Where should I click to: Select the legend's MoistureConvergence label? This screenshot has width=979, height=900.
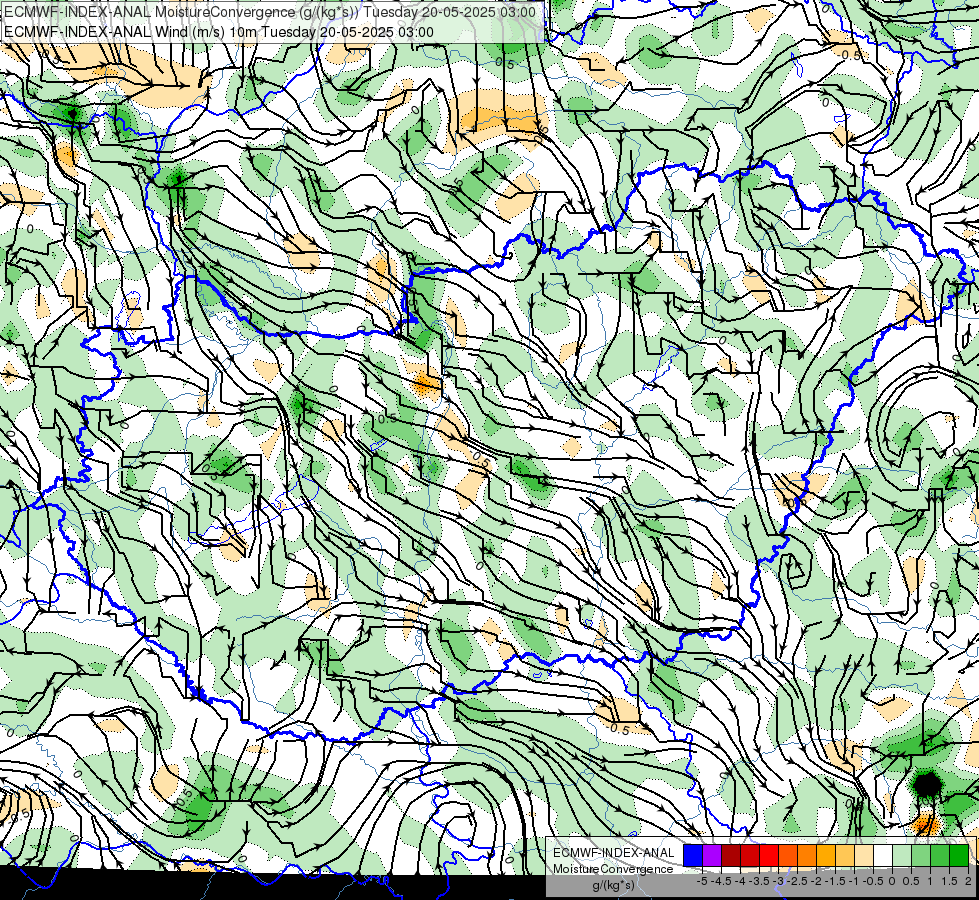tap(613, 869)
